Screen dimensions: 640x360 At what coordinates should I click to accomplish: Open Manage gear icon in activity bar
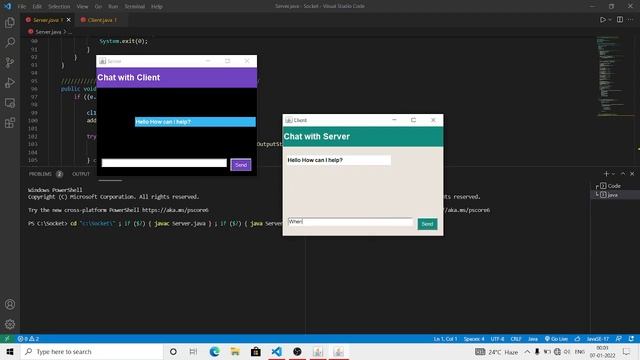click(10, 324)
